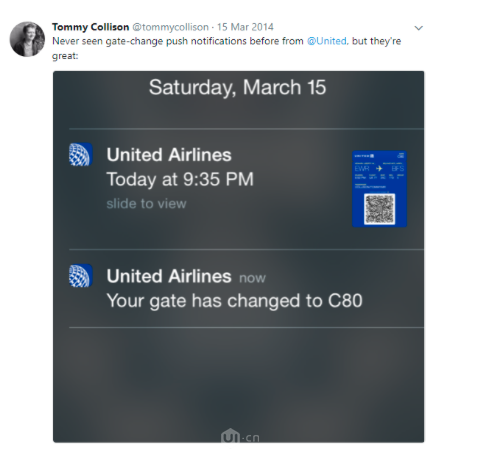Open Tommy Collison's profile avatar
Screen dimensions: 483x454
click(x=27, y=39)
